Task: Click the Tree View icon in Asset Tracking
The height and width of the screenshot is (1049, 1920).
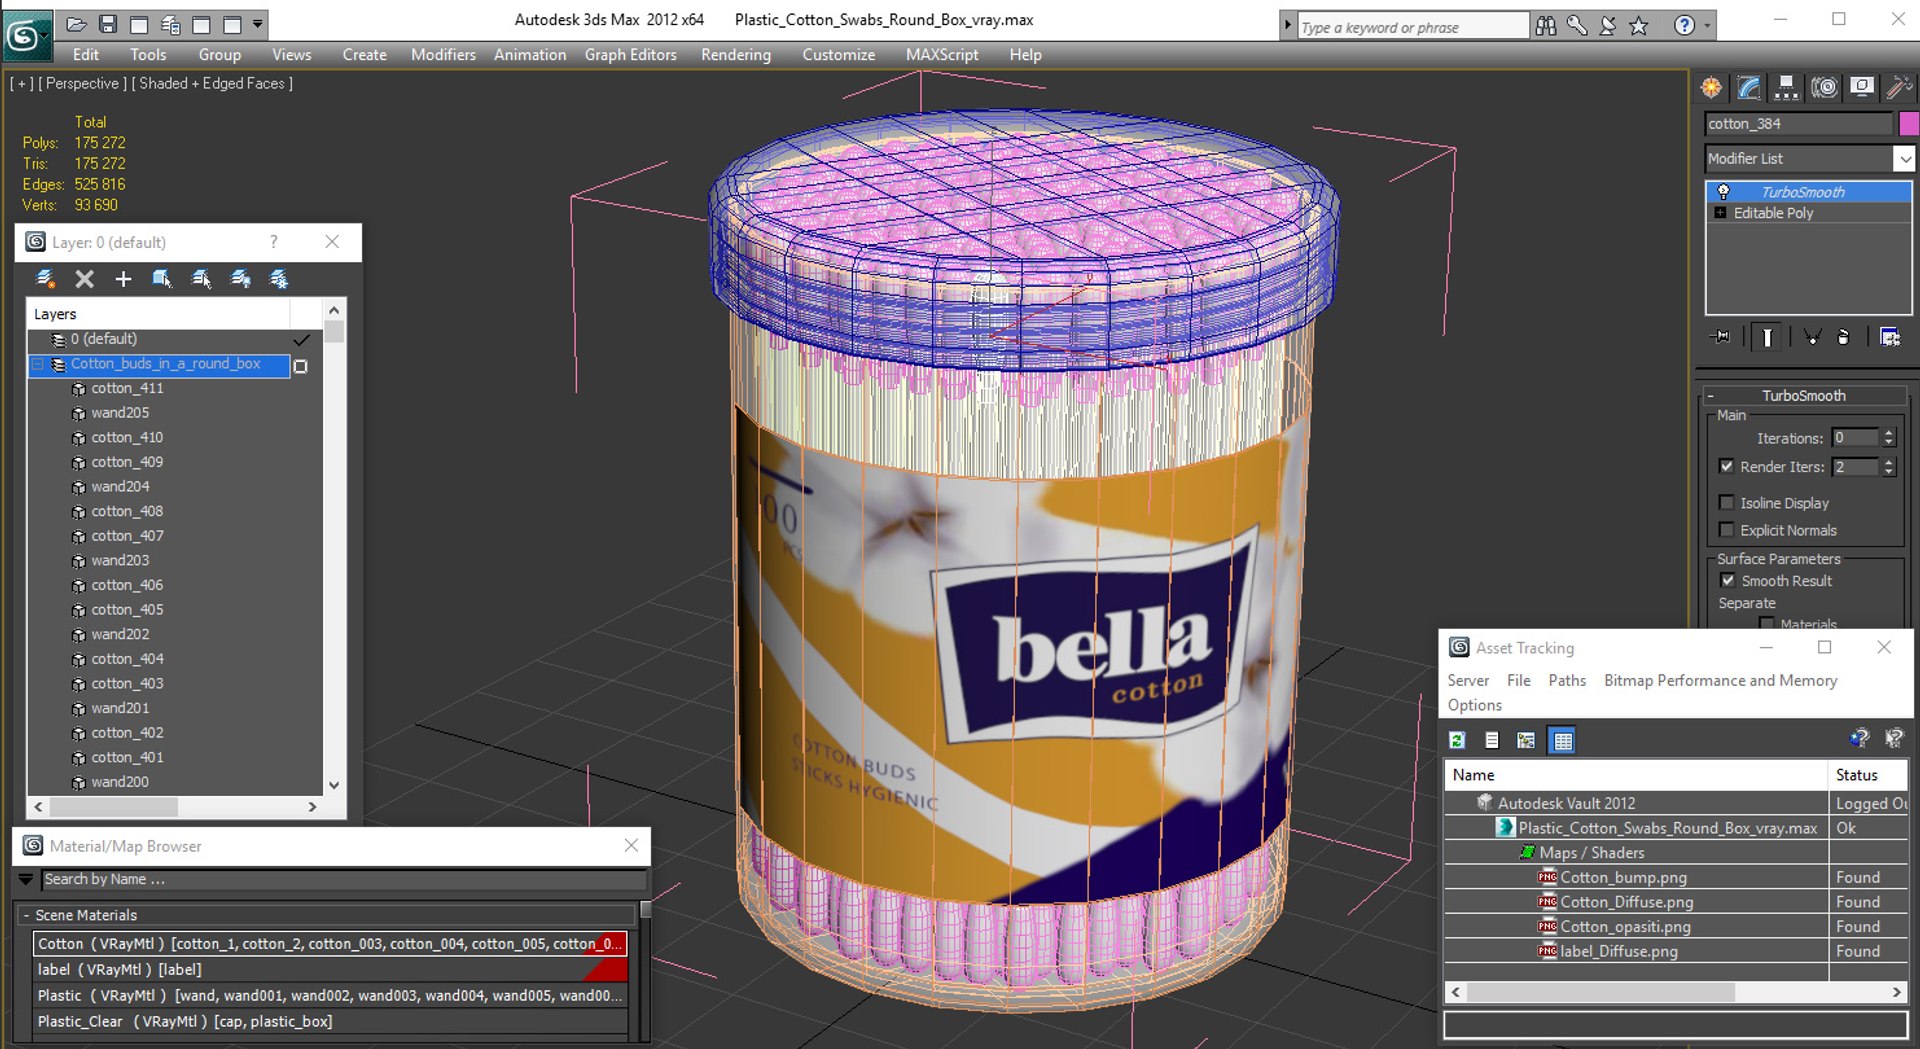Action: (x=1526, y=740)
